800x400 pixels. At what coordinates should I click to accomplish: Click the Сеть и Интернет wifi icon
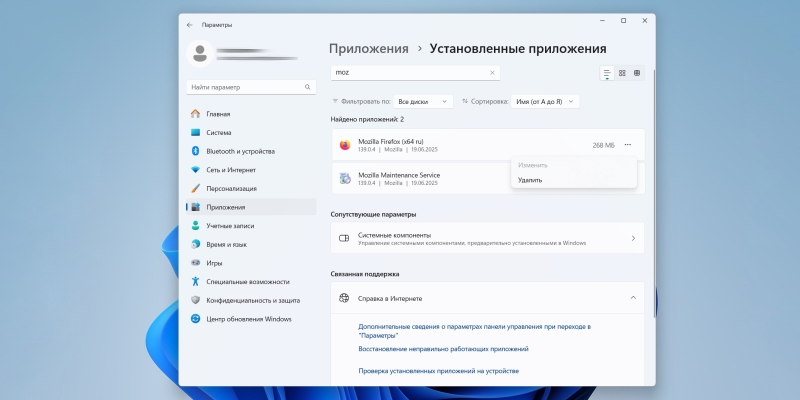(x=195, y=170)
